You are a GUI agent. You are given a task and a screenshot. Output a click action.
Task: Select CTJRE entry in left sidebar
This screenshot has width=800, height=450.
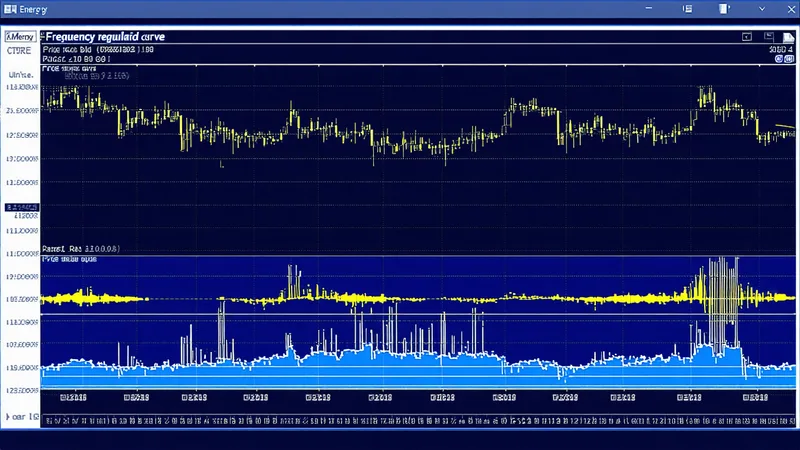click(19, 51)
